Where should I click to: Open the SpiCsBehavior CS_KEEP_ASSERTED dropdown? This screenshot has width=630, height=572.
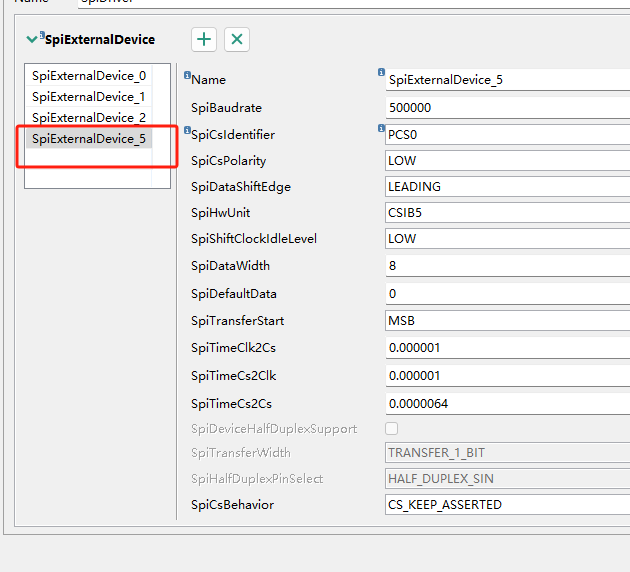[507, 505]
